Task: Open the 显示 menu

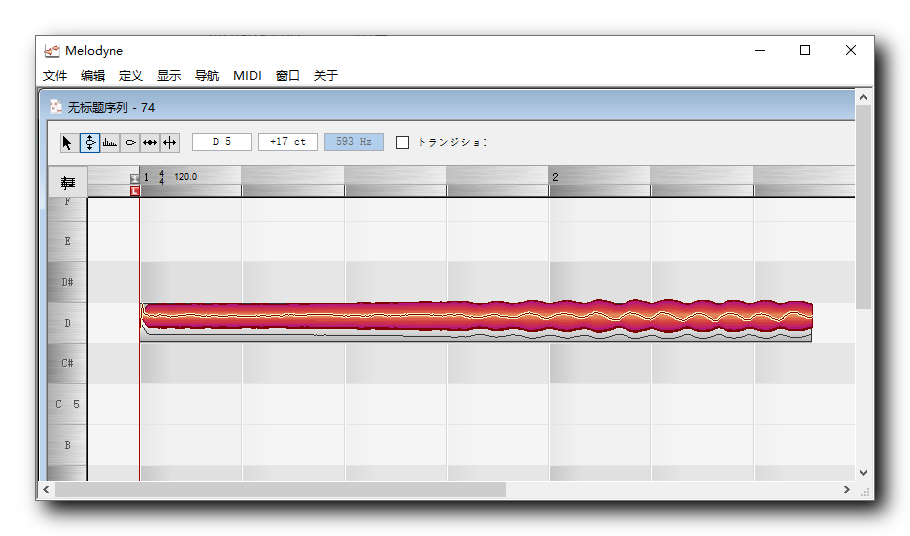Action: click(169, 75)
